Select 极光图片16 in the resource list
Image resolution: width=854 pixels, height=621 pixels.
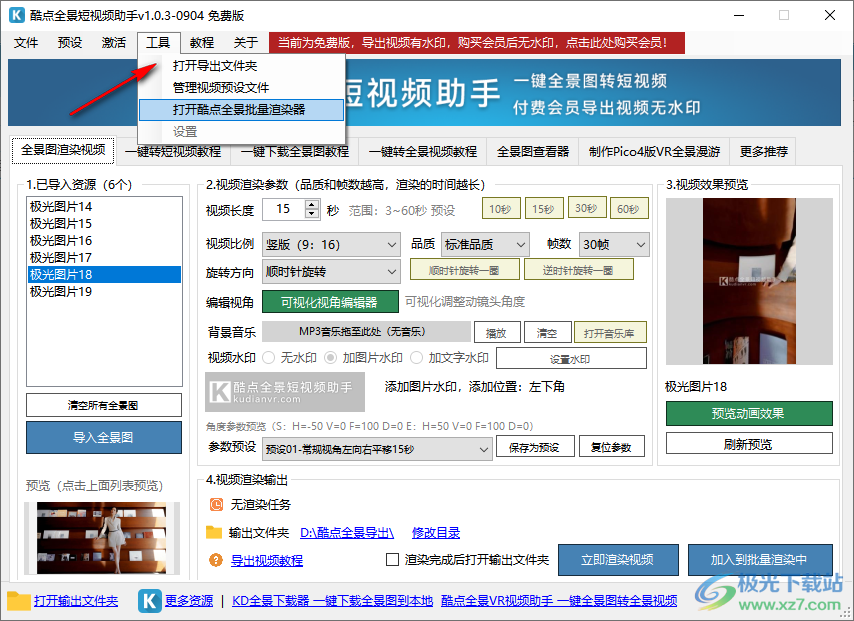61,240
